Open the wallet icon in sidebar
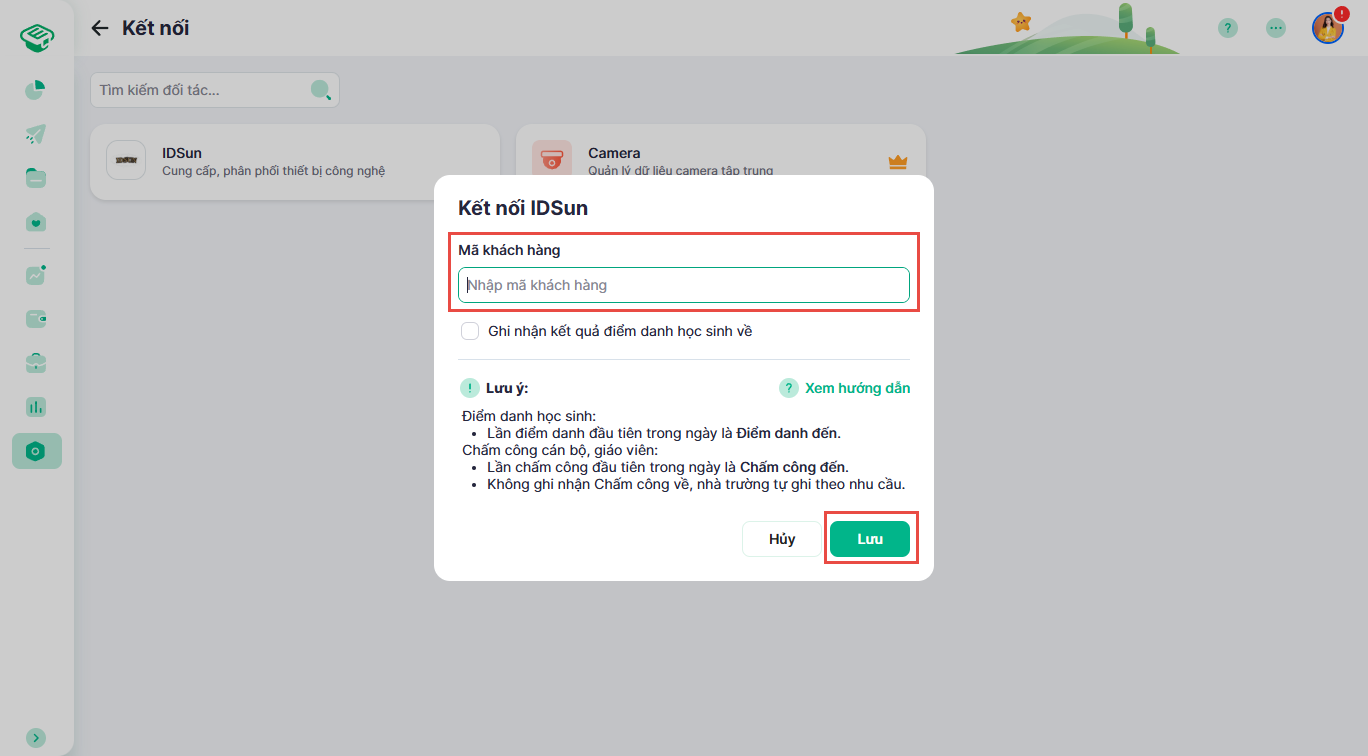The height and width of the screenshot is (756, 1368). coord(36,319)
